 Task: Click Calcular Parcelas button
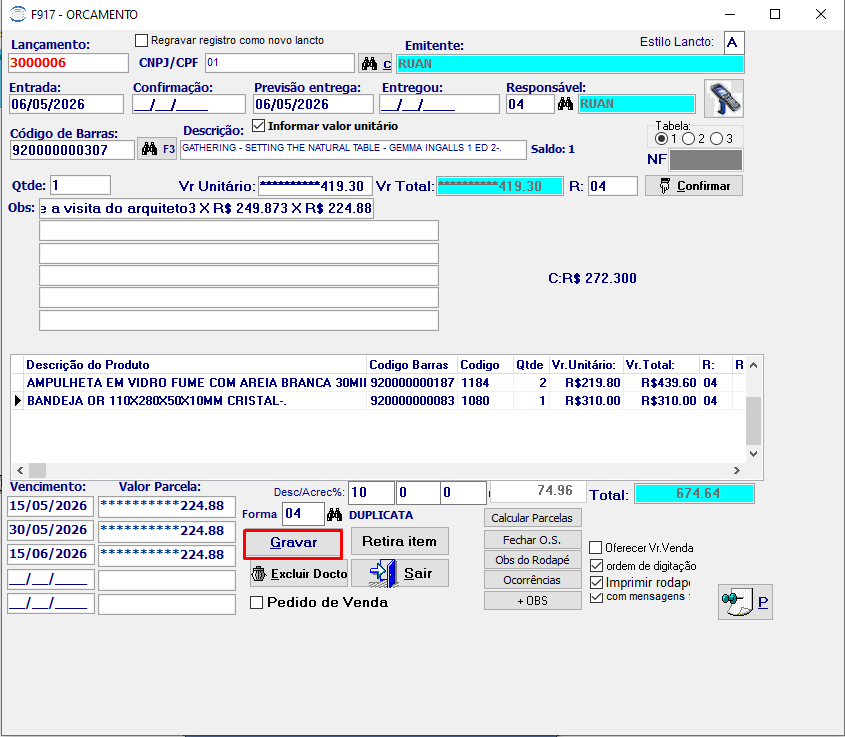coord(532,518)
